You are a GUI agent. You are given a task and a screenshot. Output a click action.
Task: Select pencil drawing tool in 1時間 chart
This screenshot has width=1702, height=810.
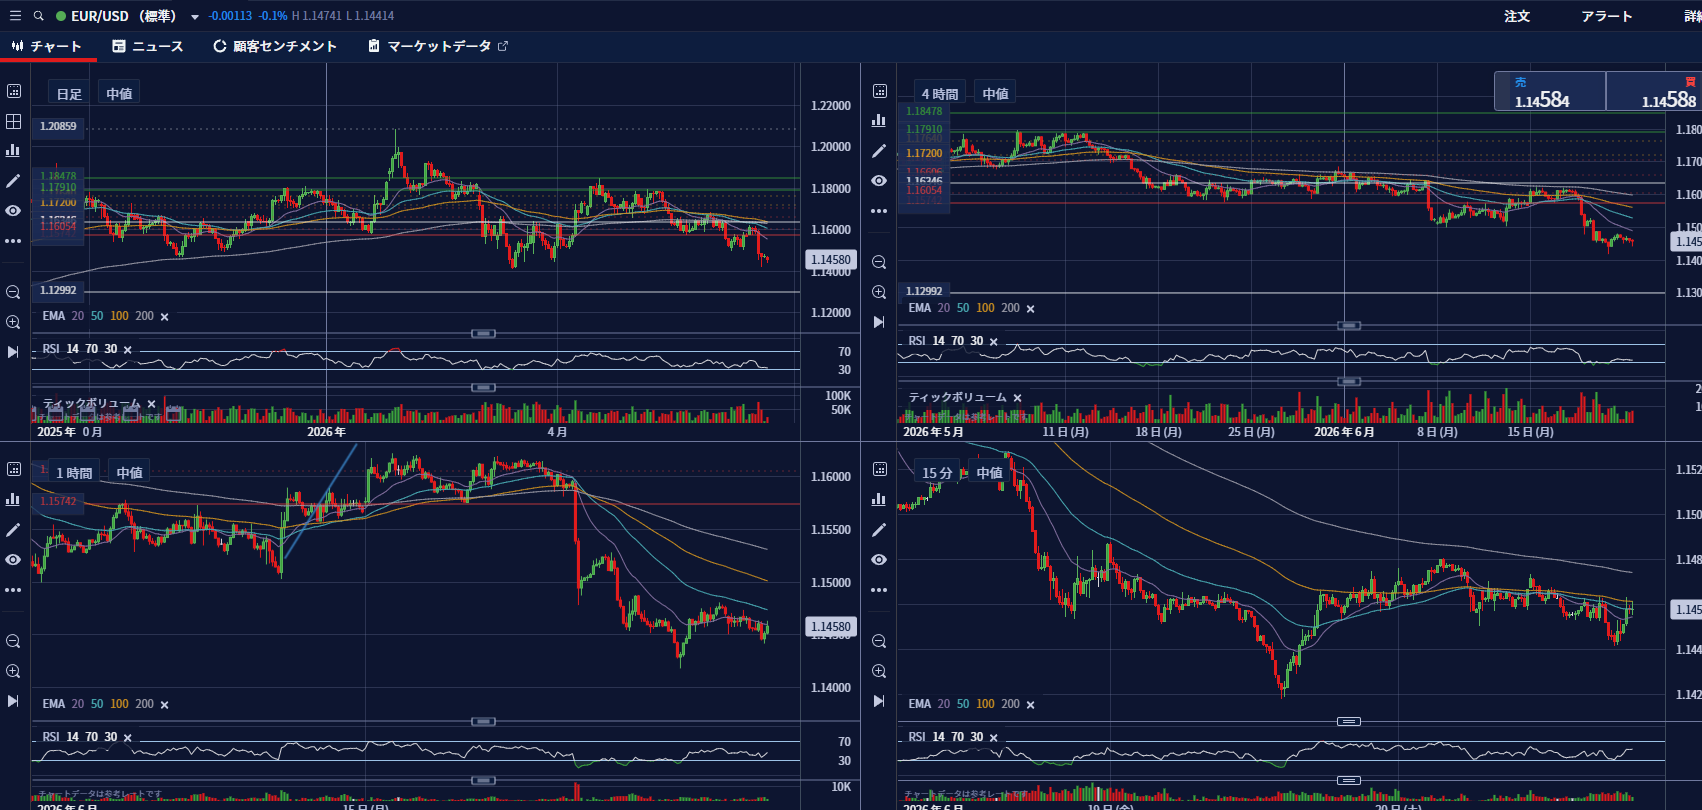pyautogui.click(x=13, y=530)
